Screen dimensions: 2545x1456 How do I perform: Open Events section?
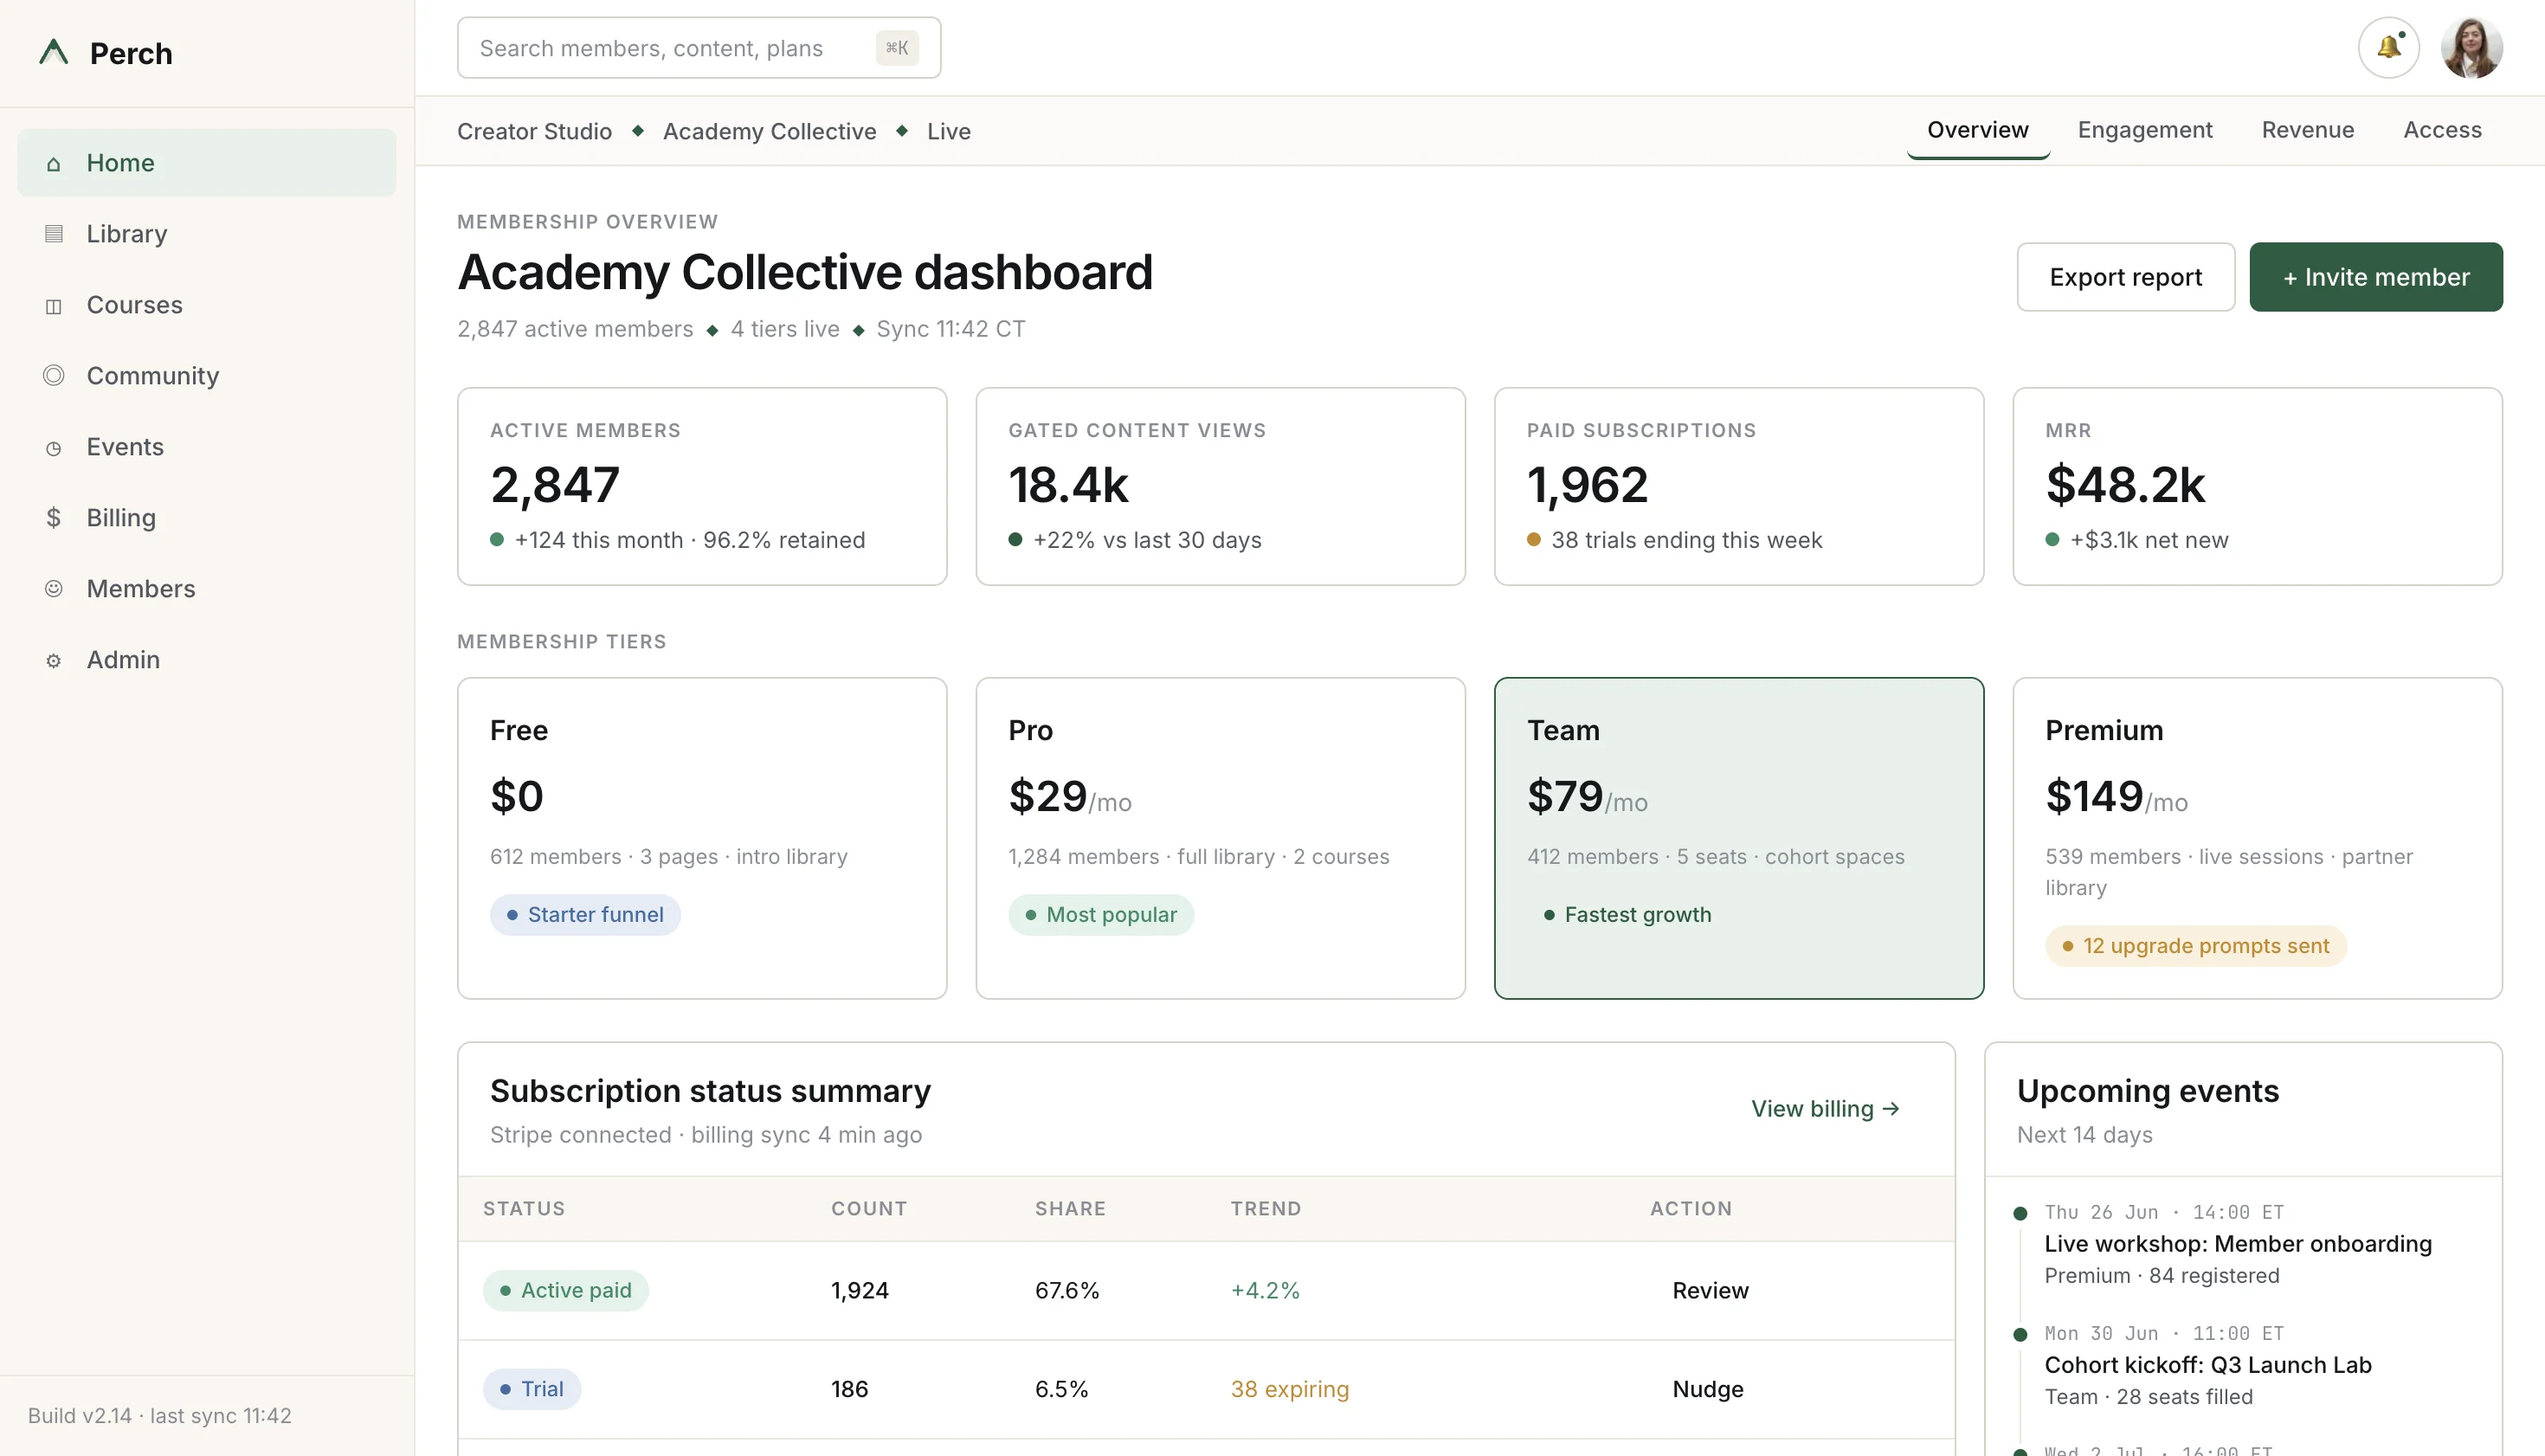pos(207,447)
